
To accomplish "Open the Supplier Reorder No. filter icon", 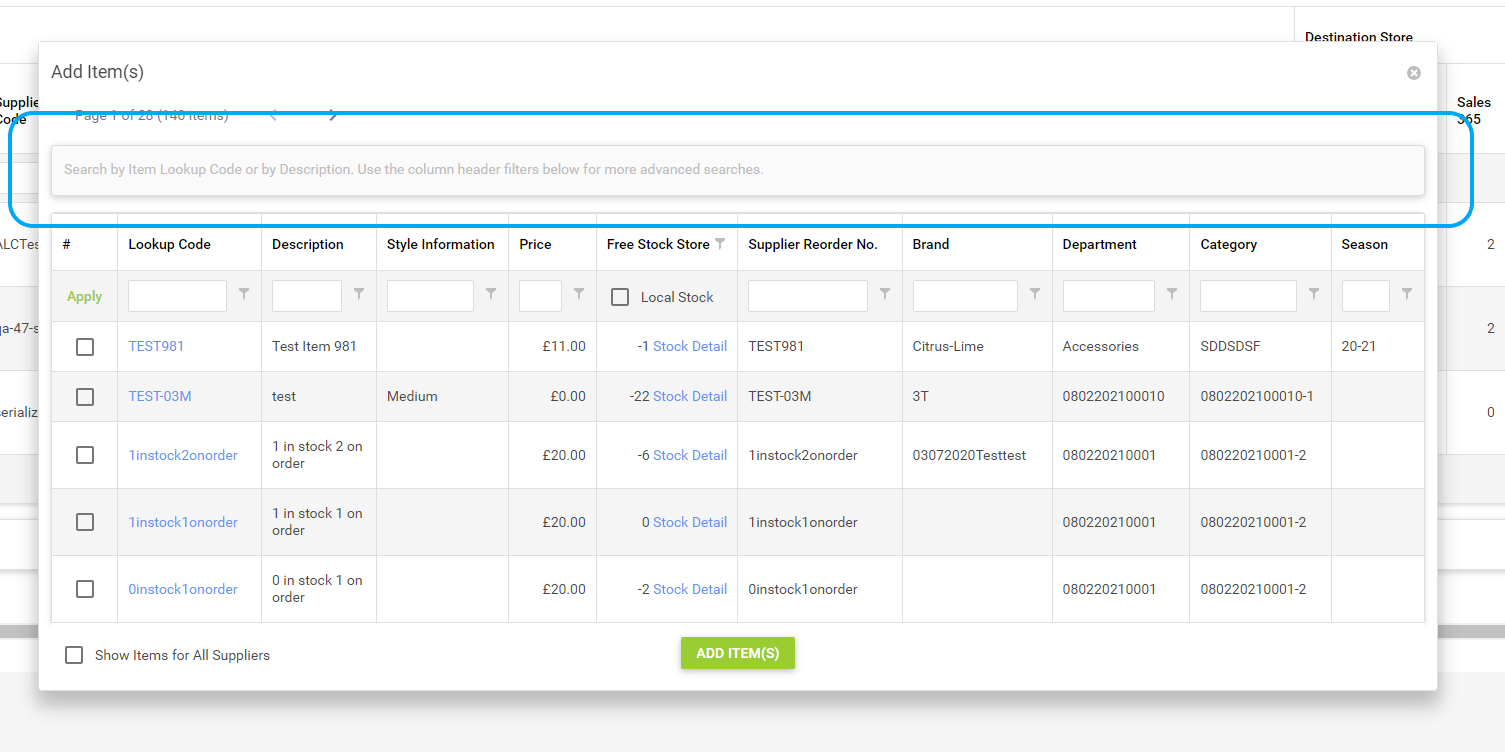I will pyautogui.click(x=885, y=294).
